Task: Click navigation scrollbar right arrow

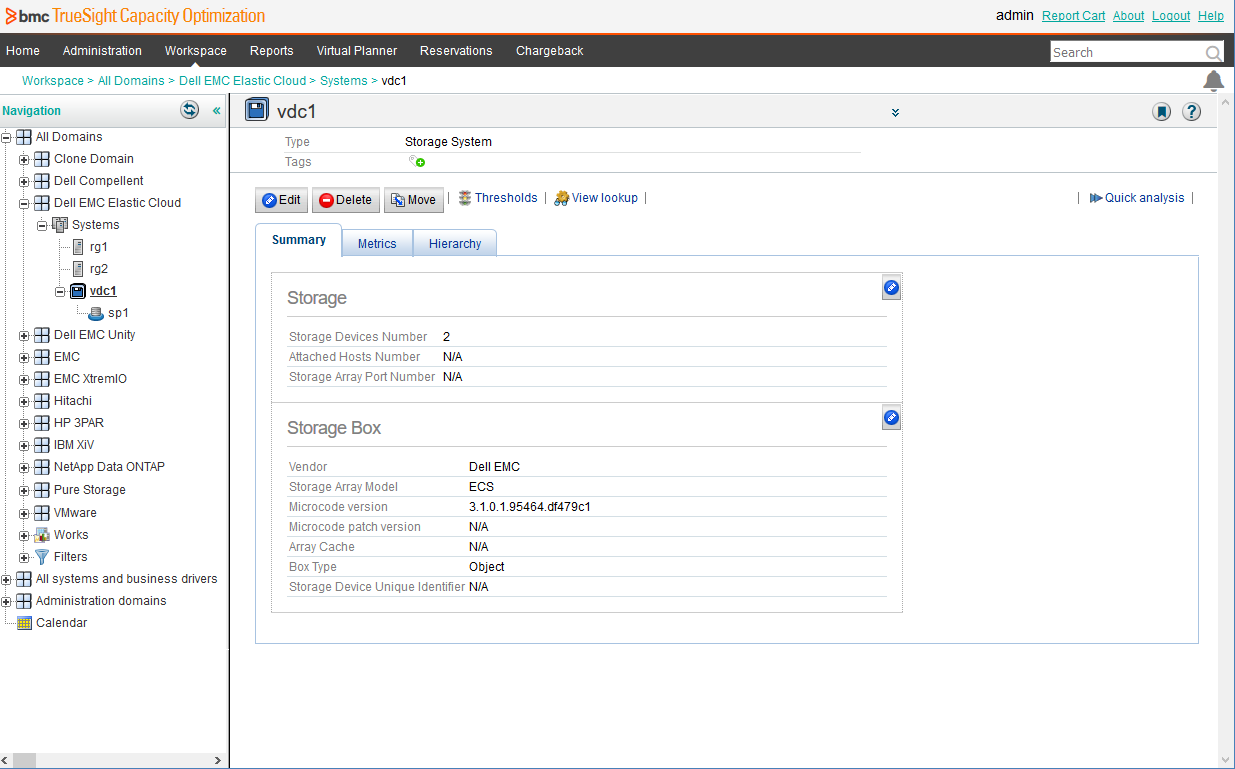Action: 218,761
